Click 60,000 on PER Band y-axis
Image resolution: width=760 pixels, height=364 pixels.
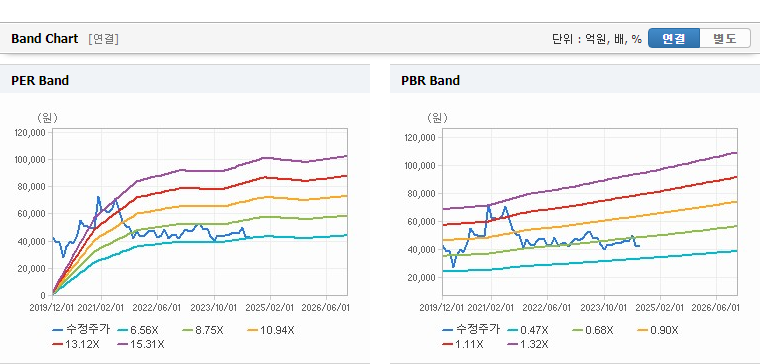click(x=32, y=214)
